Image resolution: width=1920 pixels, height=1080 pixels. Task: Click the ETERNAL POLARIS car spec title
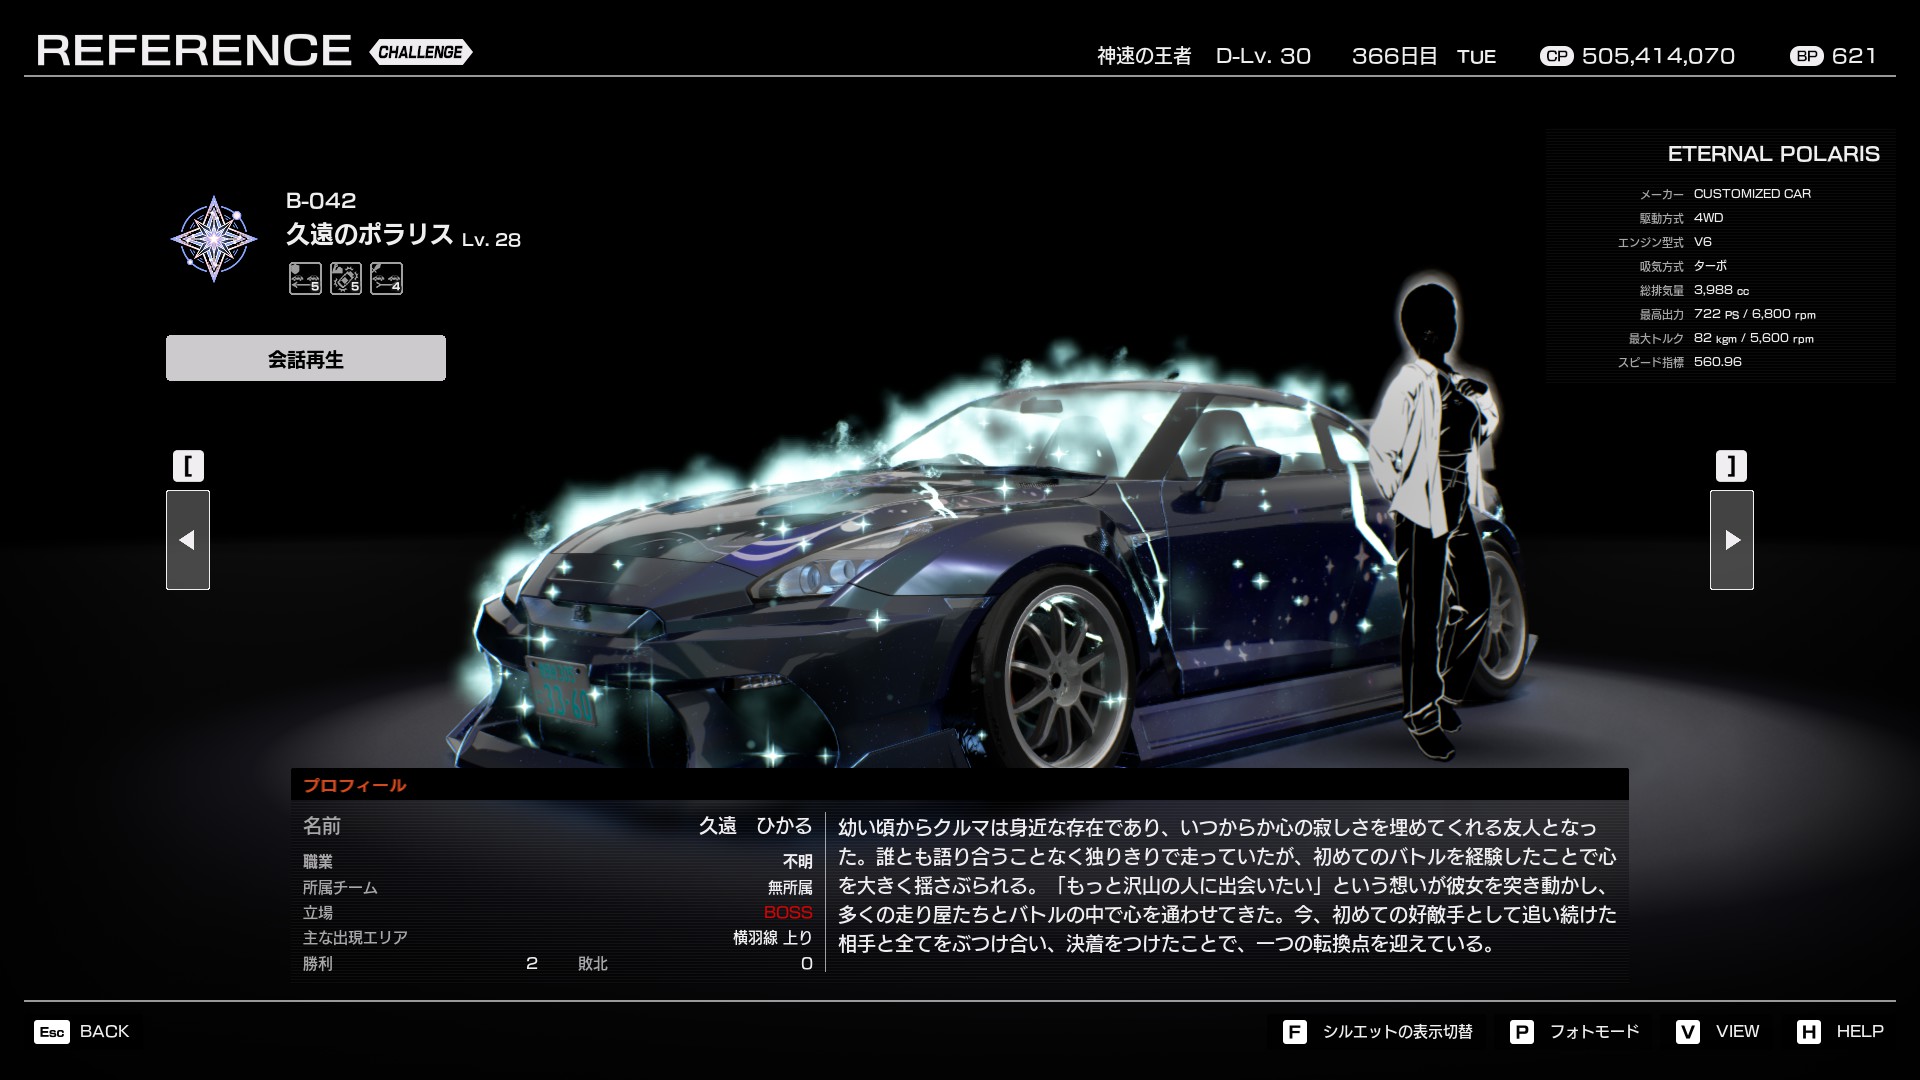pyautogui.click(x=1773, y=154)
